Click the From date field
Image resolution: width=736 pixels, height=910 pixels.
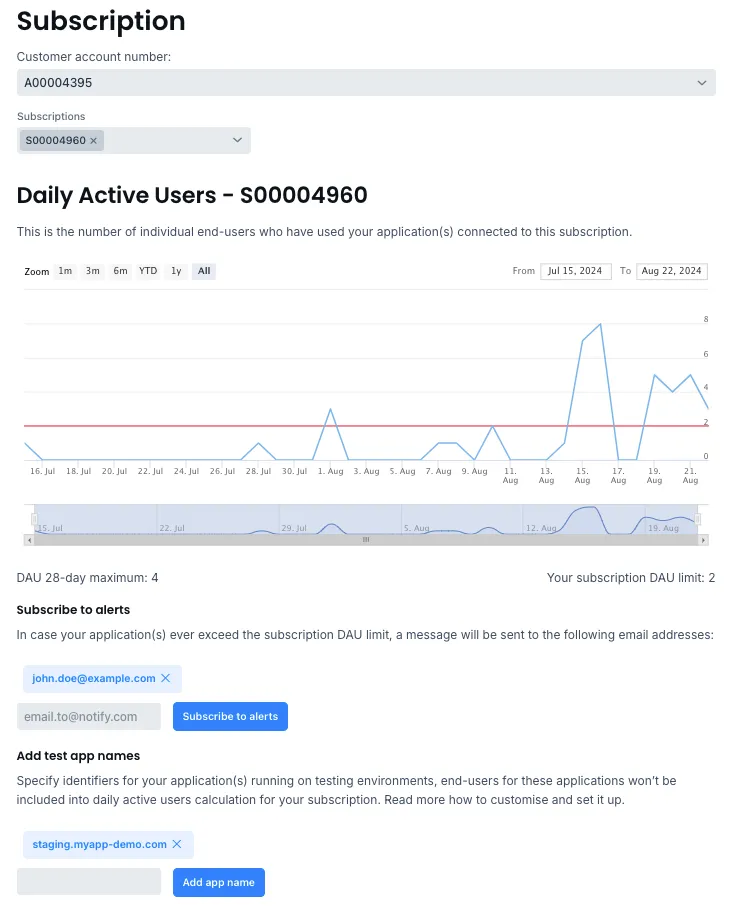pos(576,271)
